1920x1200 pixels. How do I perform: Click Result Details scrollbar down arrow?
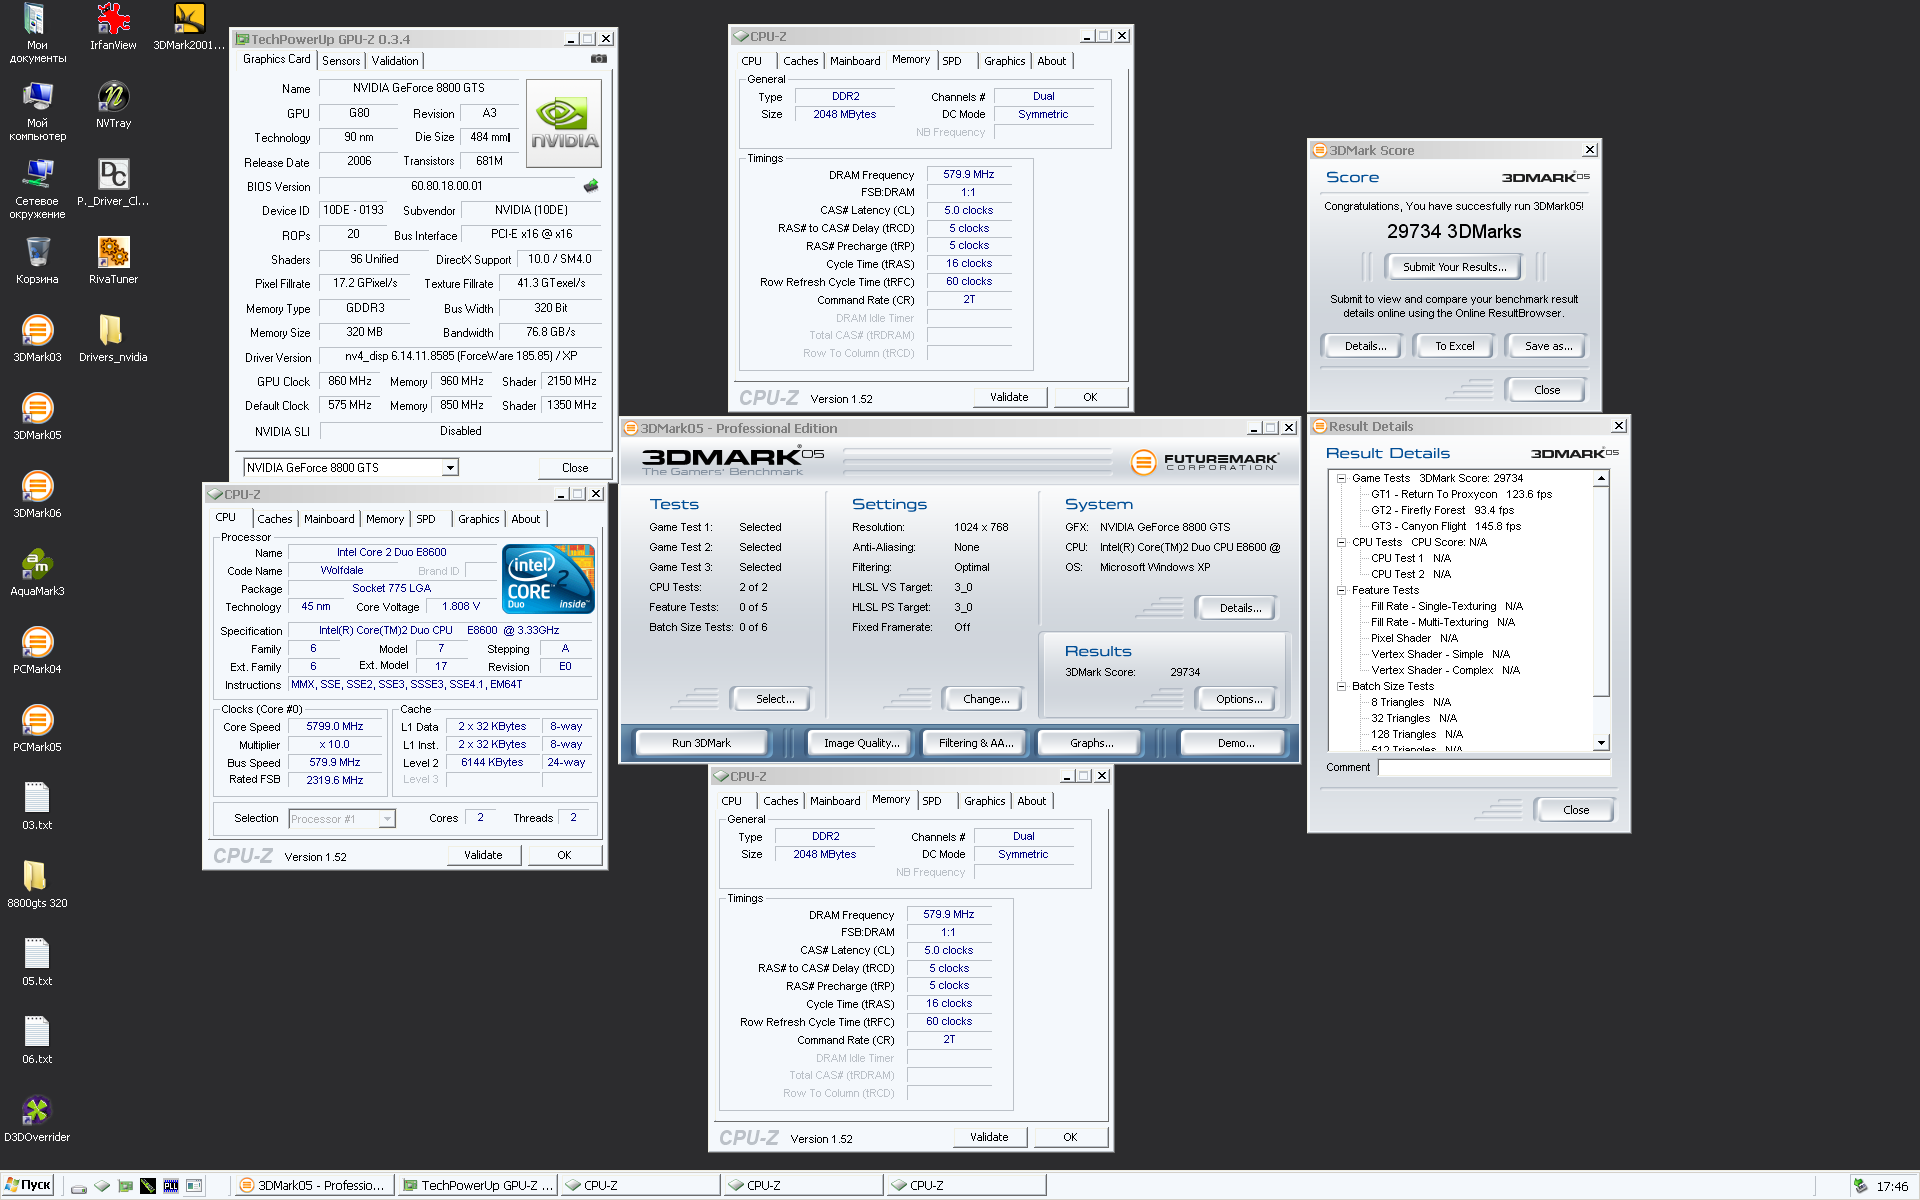click(x=1601, y=743)
